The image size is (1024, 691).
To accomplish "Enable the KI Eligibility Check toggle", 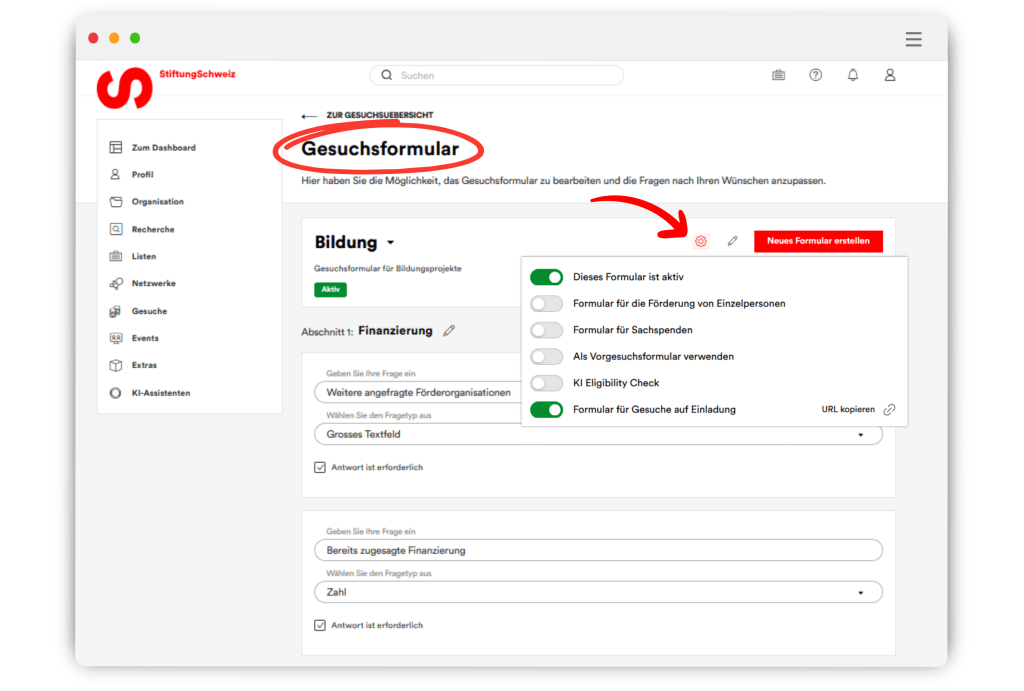I will coord(546,383).
